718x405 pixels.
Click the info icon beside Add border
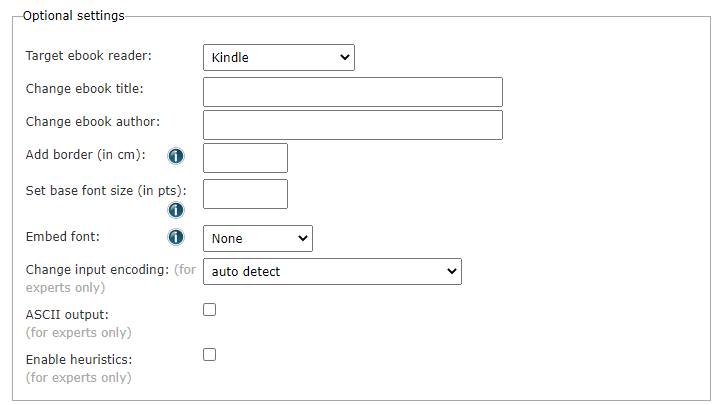pos(176,156)
